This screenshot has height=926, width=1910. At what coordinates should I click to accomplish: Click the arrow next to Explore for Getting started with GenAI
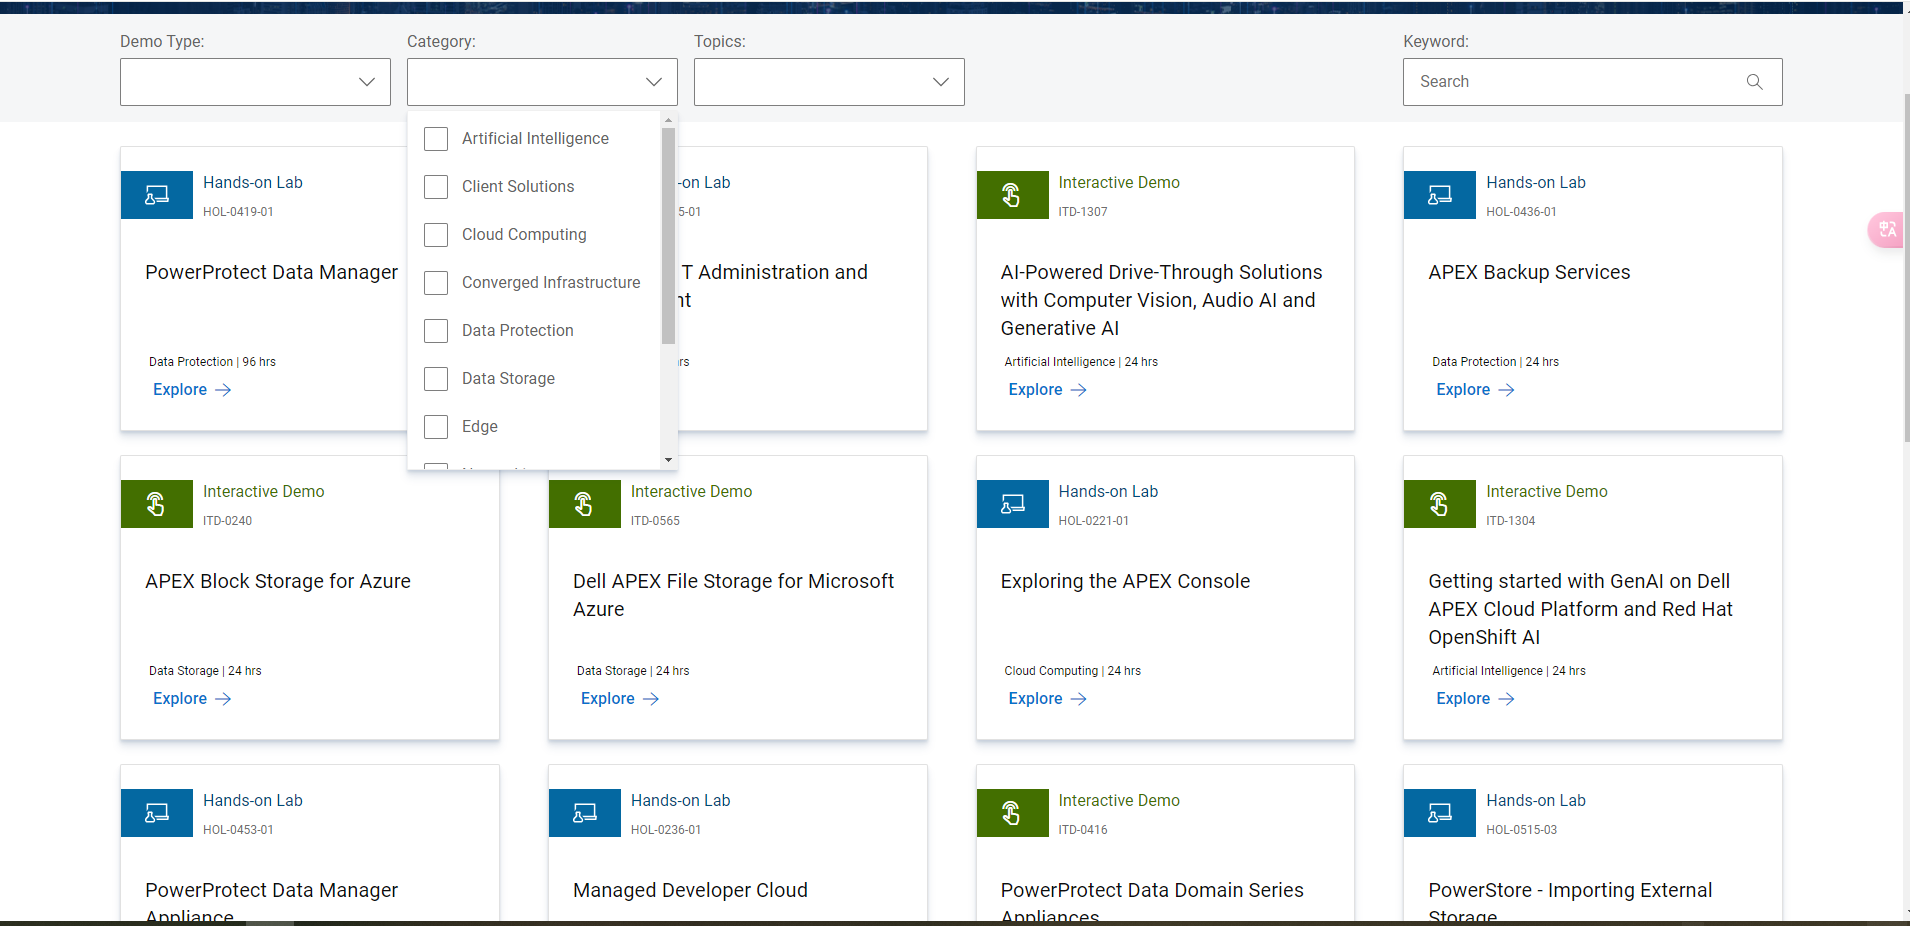pyautogui.click(x=1506, y=699)
